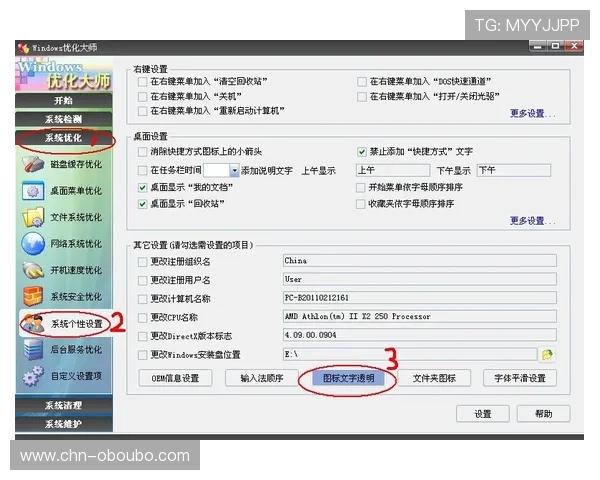Click the PC-B20110212161 computer name field
The image size is (600, 480).
click(x=420, y=298)
